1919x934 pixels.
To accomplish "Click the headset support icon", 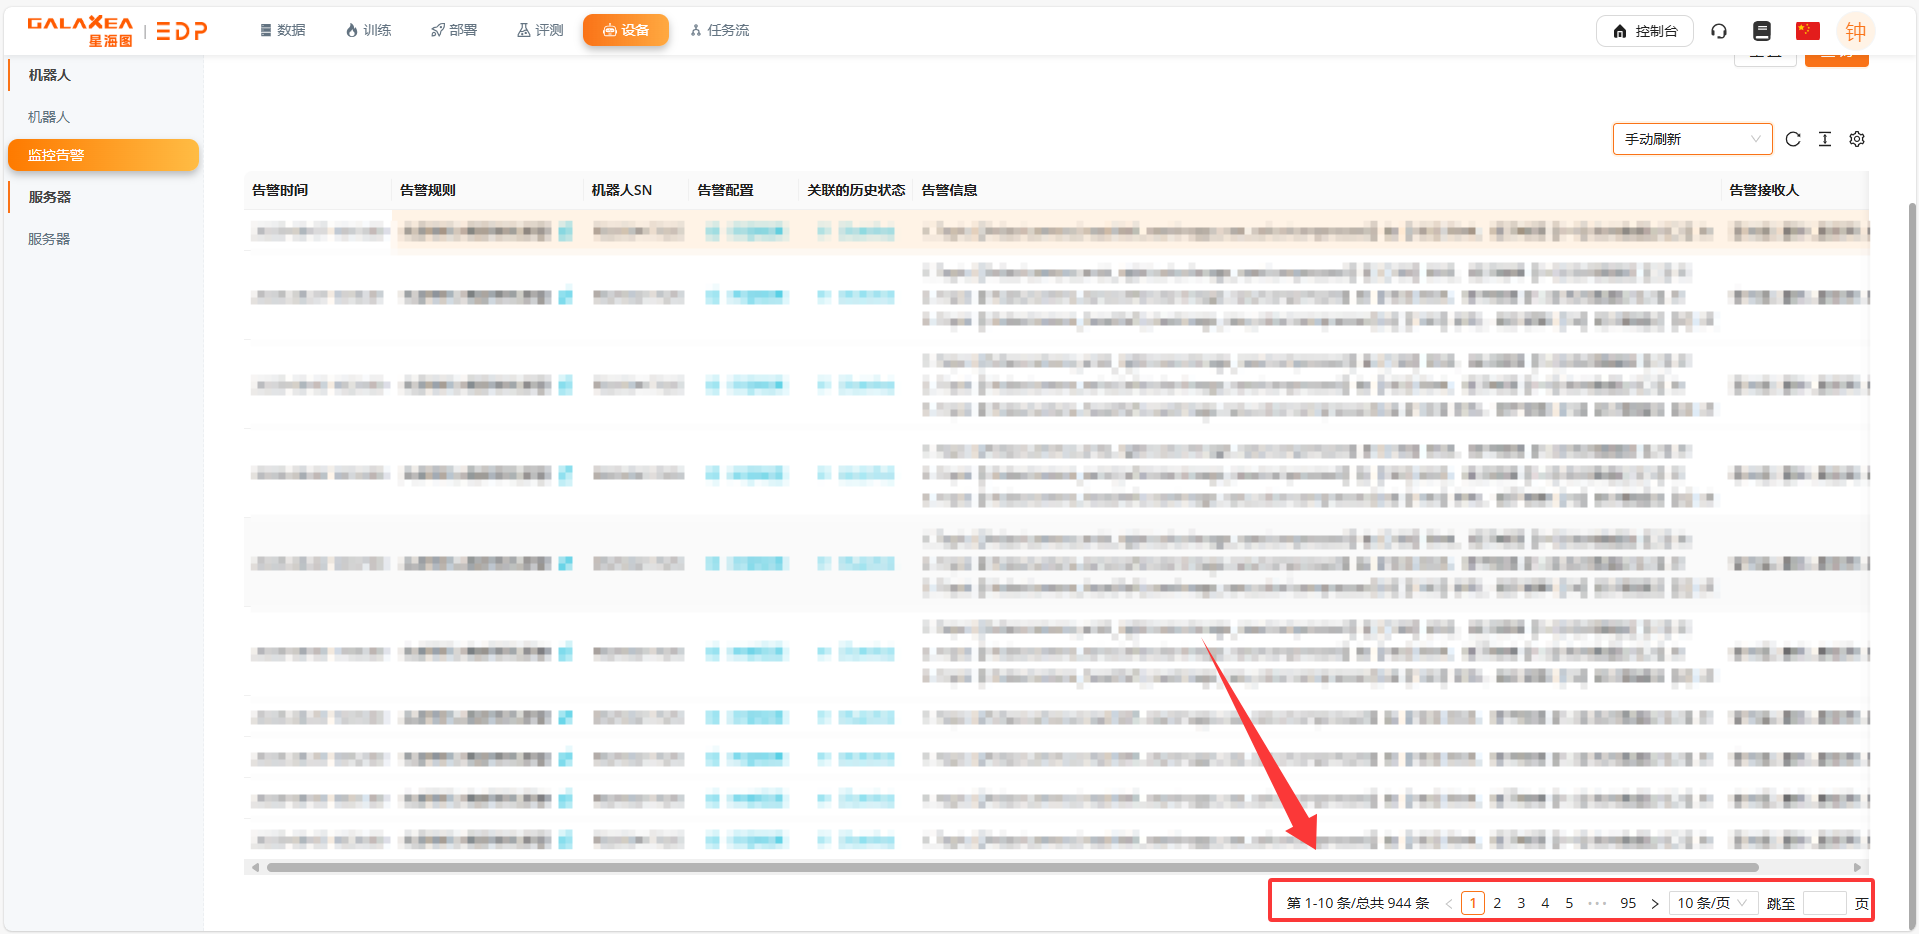I will pos(1719,31).
